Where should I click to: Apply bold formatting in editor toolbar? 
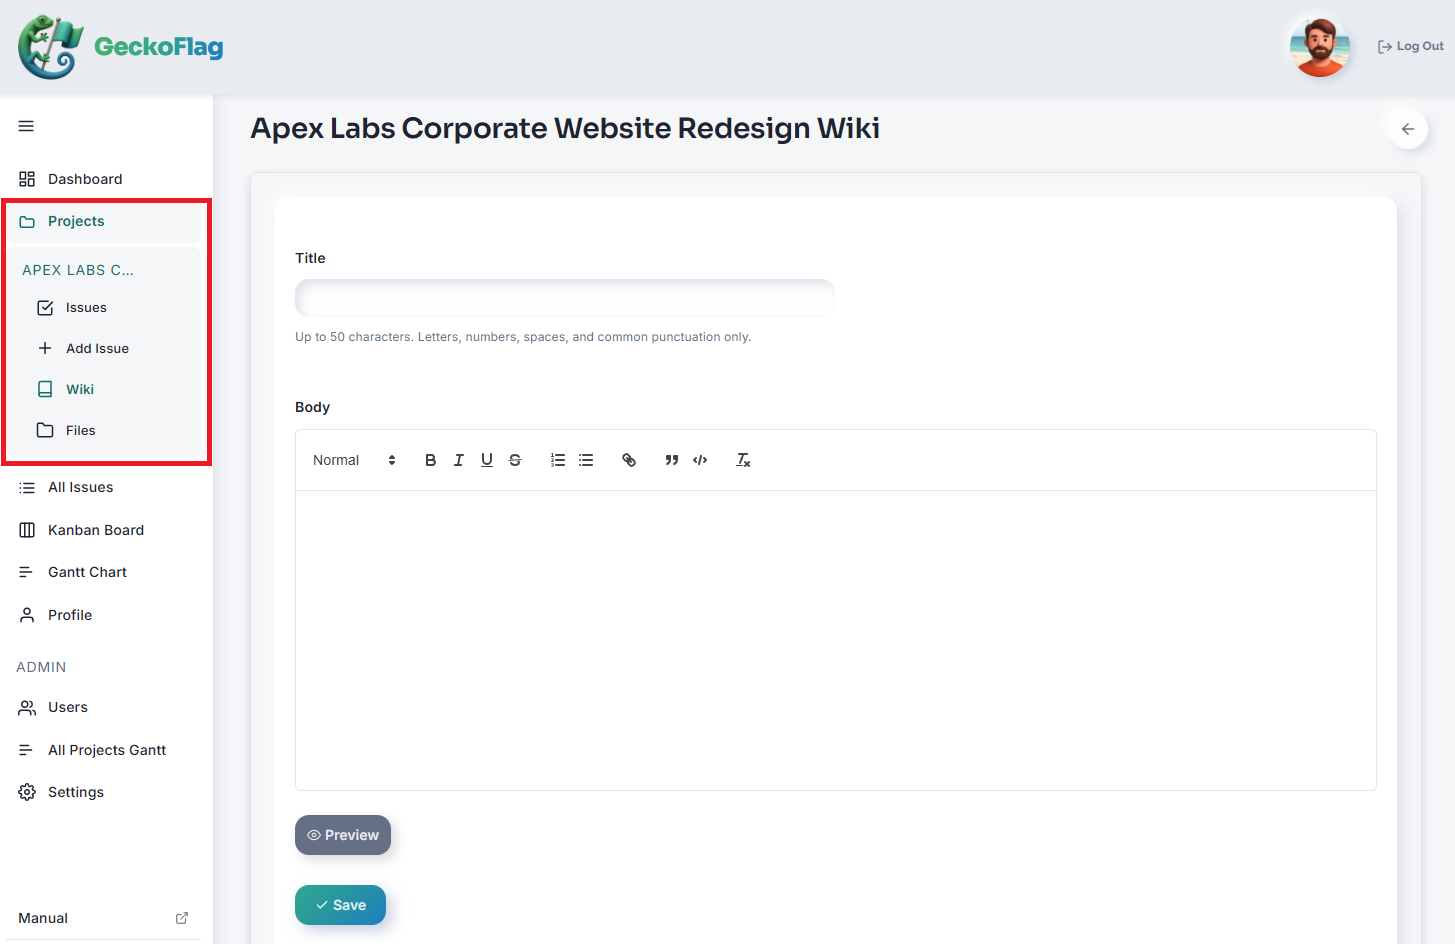(x=430, y=460)
